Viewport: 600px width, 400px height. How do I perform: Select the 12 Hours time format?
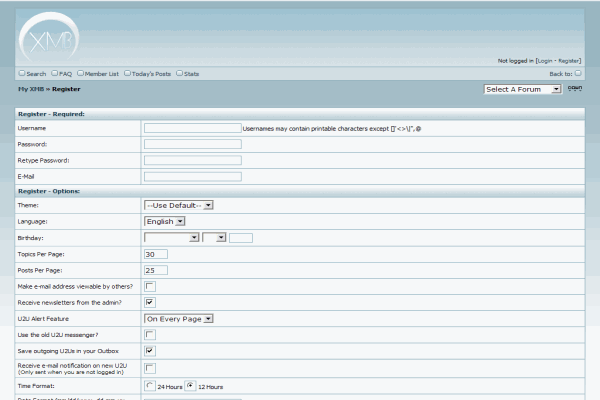click(x=190, y=386)
